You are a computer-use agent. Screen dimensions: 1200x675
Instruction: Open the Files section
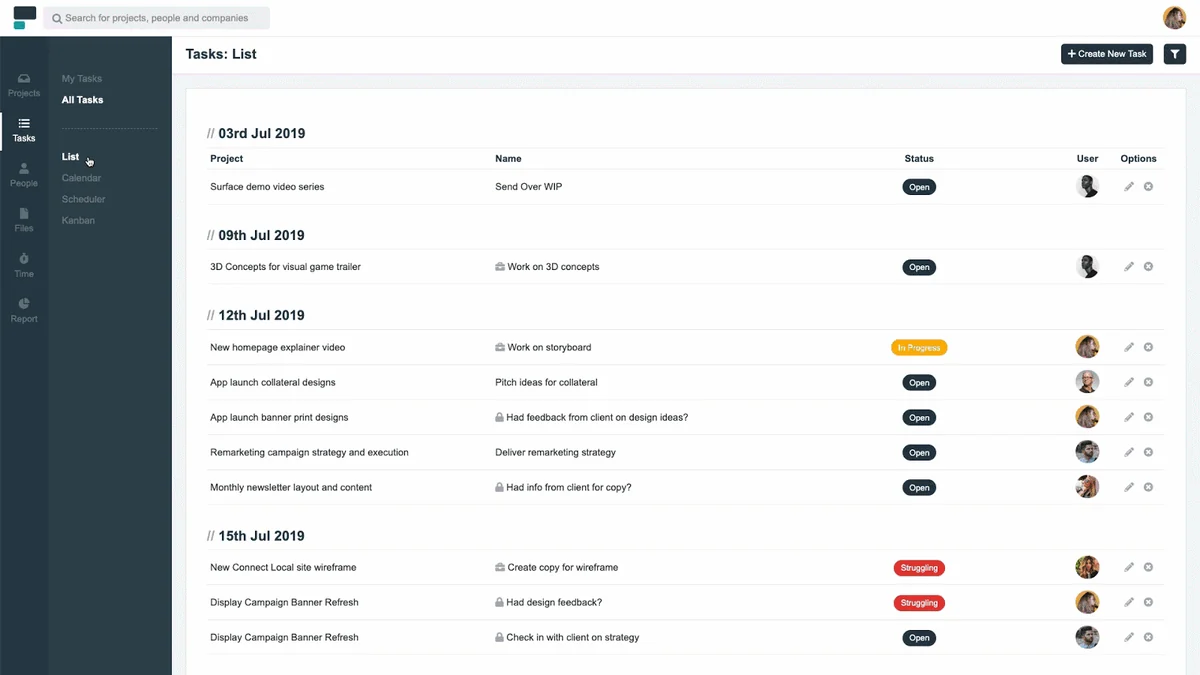click(23, 219)
